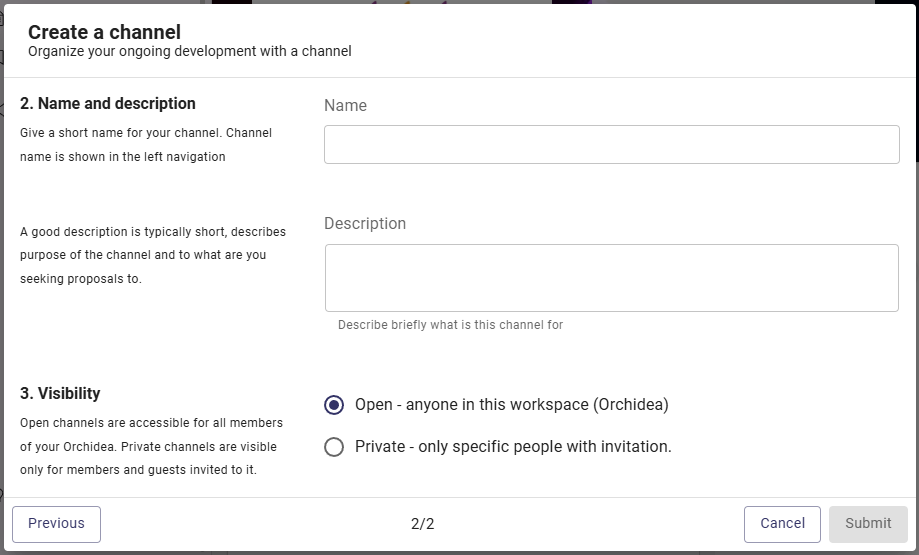Choose the Private visibility radio circle
This screenshot has height=555, width=919.
(334, 447)
